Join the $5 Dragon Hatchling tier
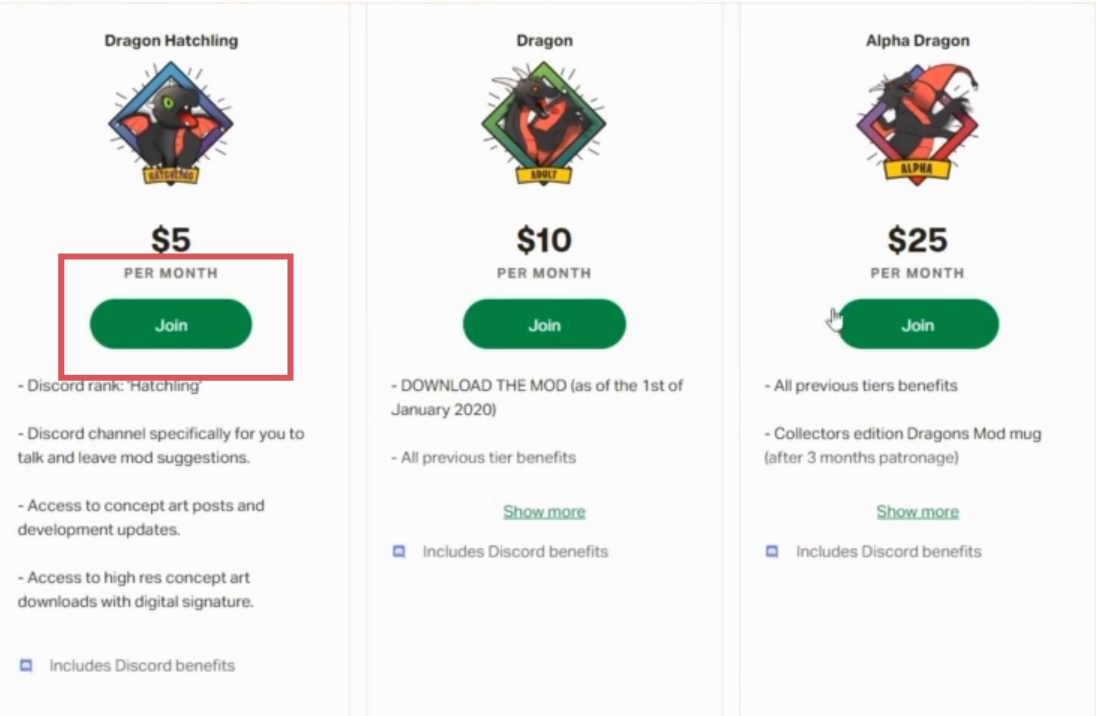Screen dimensions: 1096x716 [x=171, y=324]
